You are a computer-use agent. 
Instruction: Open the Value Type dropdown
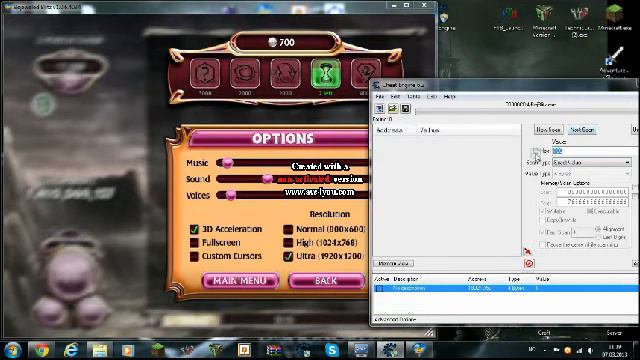point(591,174)
